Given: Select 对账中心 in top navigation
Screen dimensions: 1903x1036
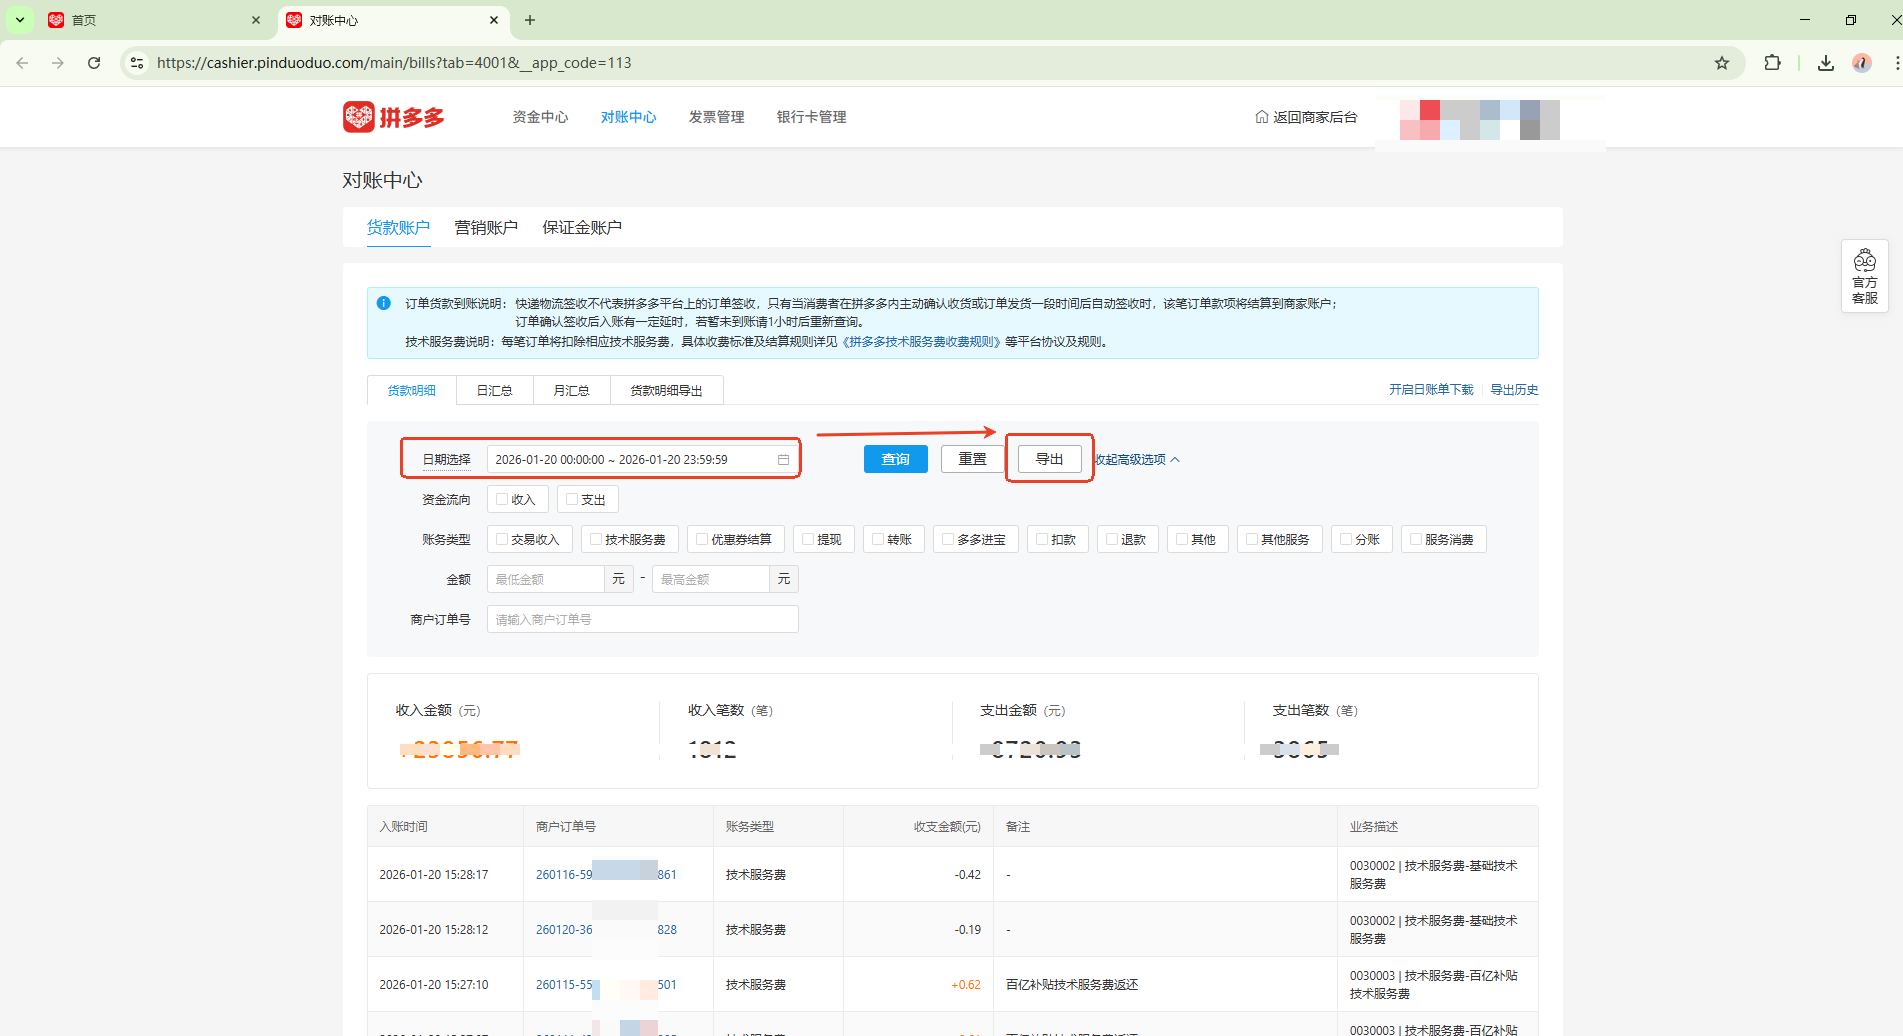Looking at the screenshot, I should point(628,117).
